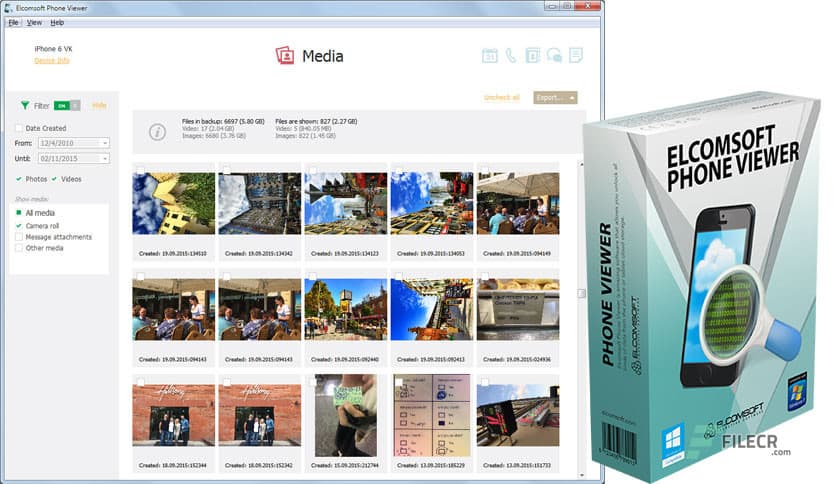836x484 pixels.
Task: Open the thumbnail created 19.09.2015:094143 in first column
Action: coord(173,309)
